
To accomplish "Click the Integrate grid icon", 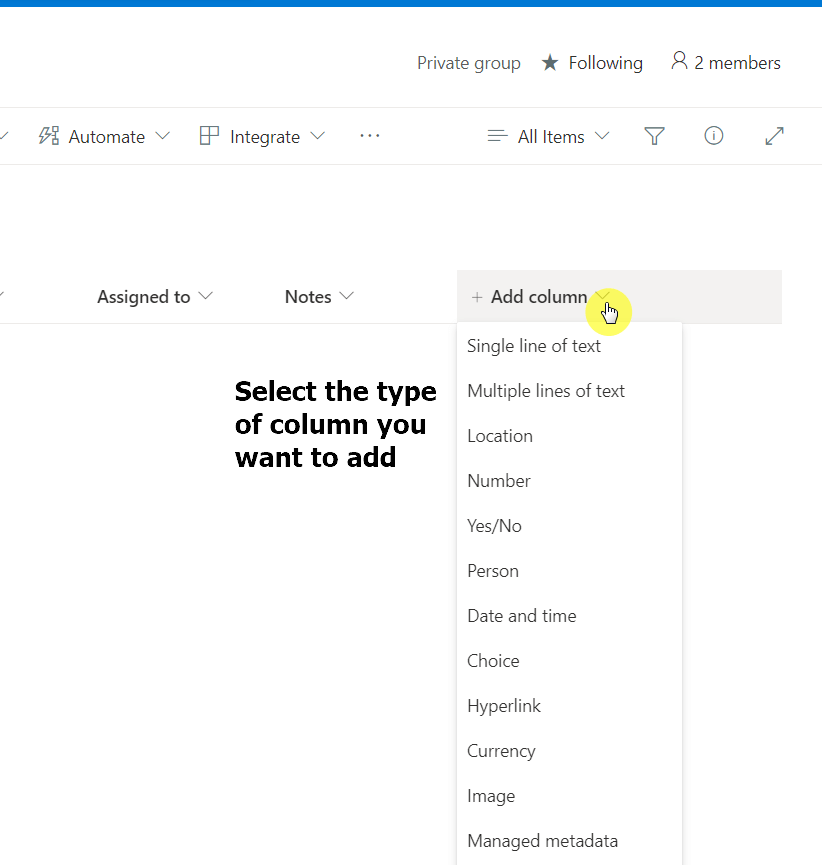I will point(209,136).
